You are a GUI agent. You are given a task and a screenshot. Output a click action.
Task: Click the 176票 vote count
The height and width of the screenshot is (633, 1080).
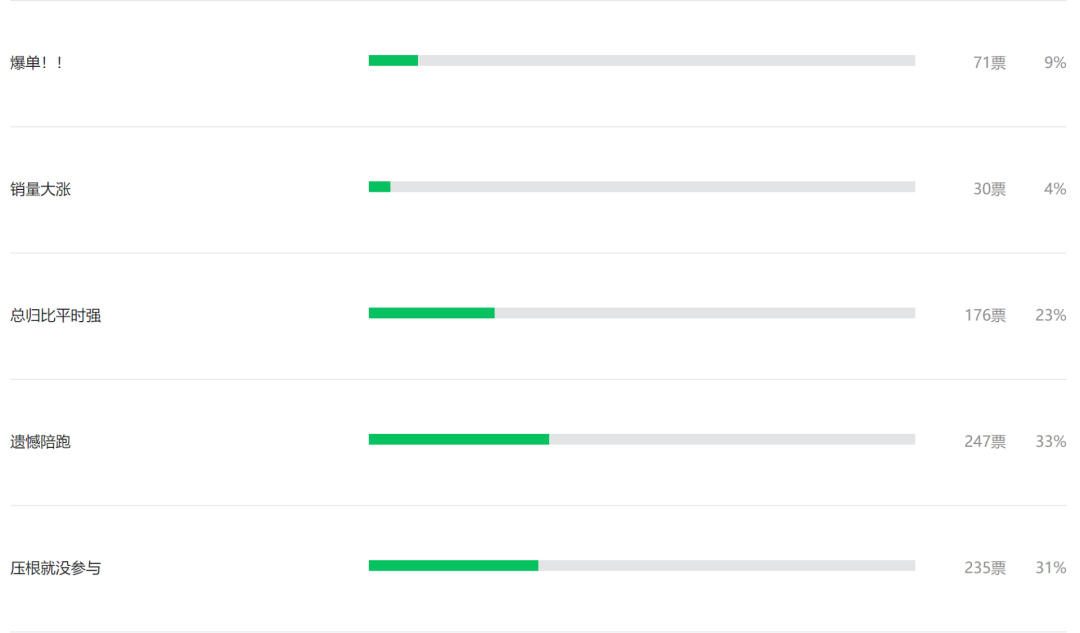click(x=985, y=315)
